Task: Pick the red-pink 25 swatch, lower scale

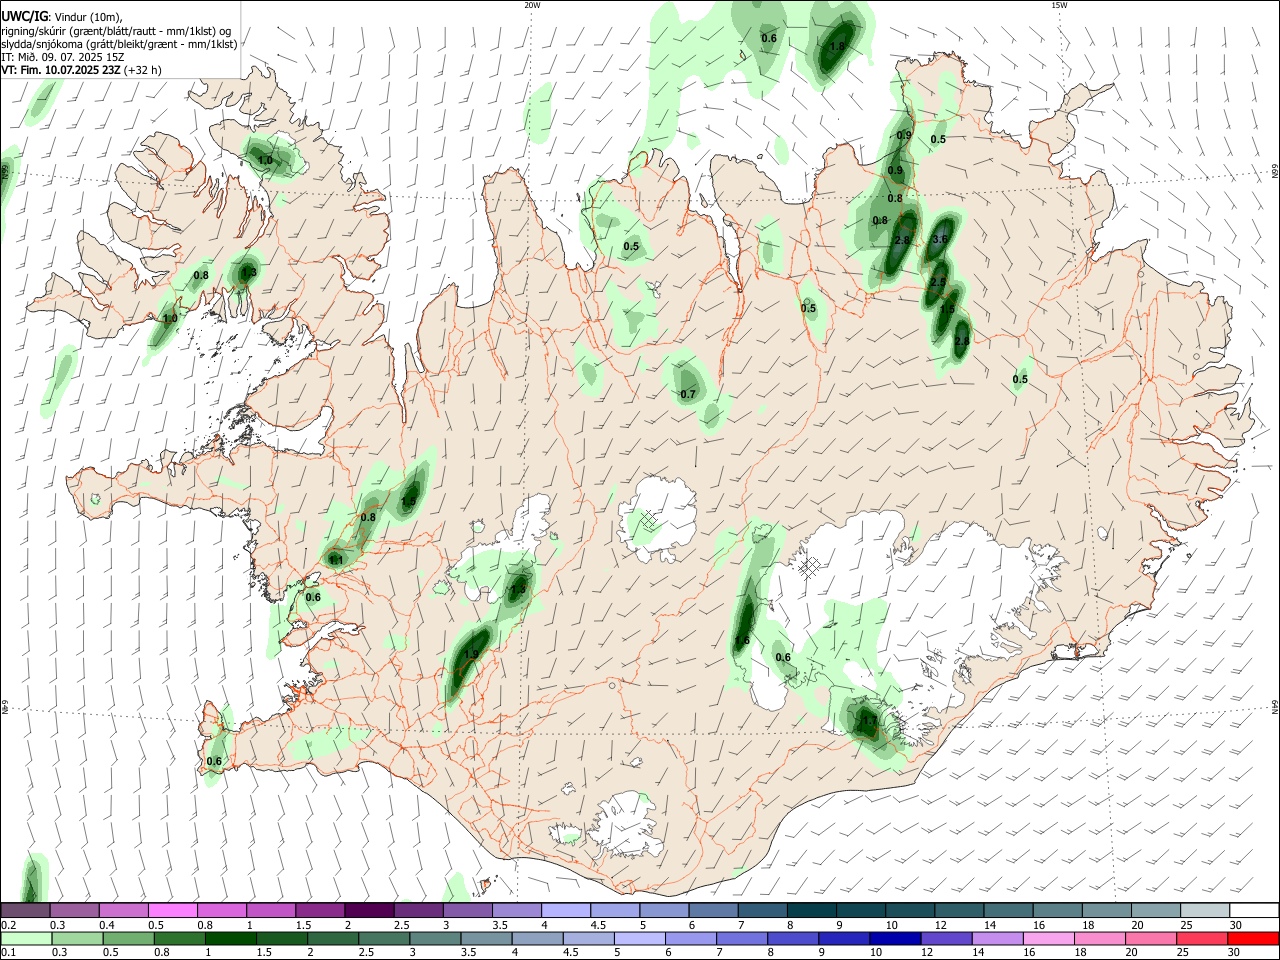Action: (x=1201, y=938)
